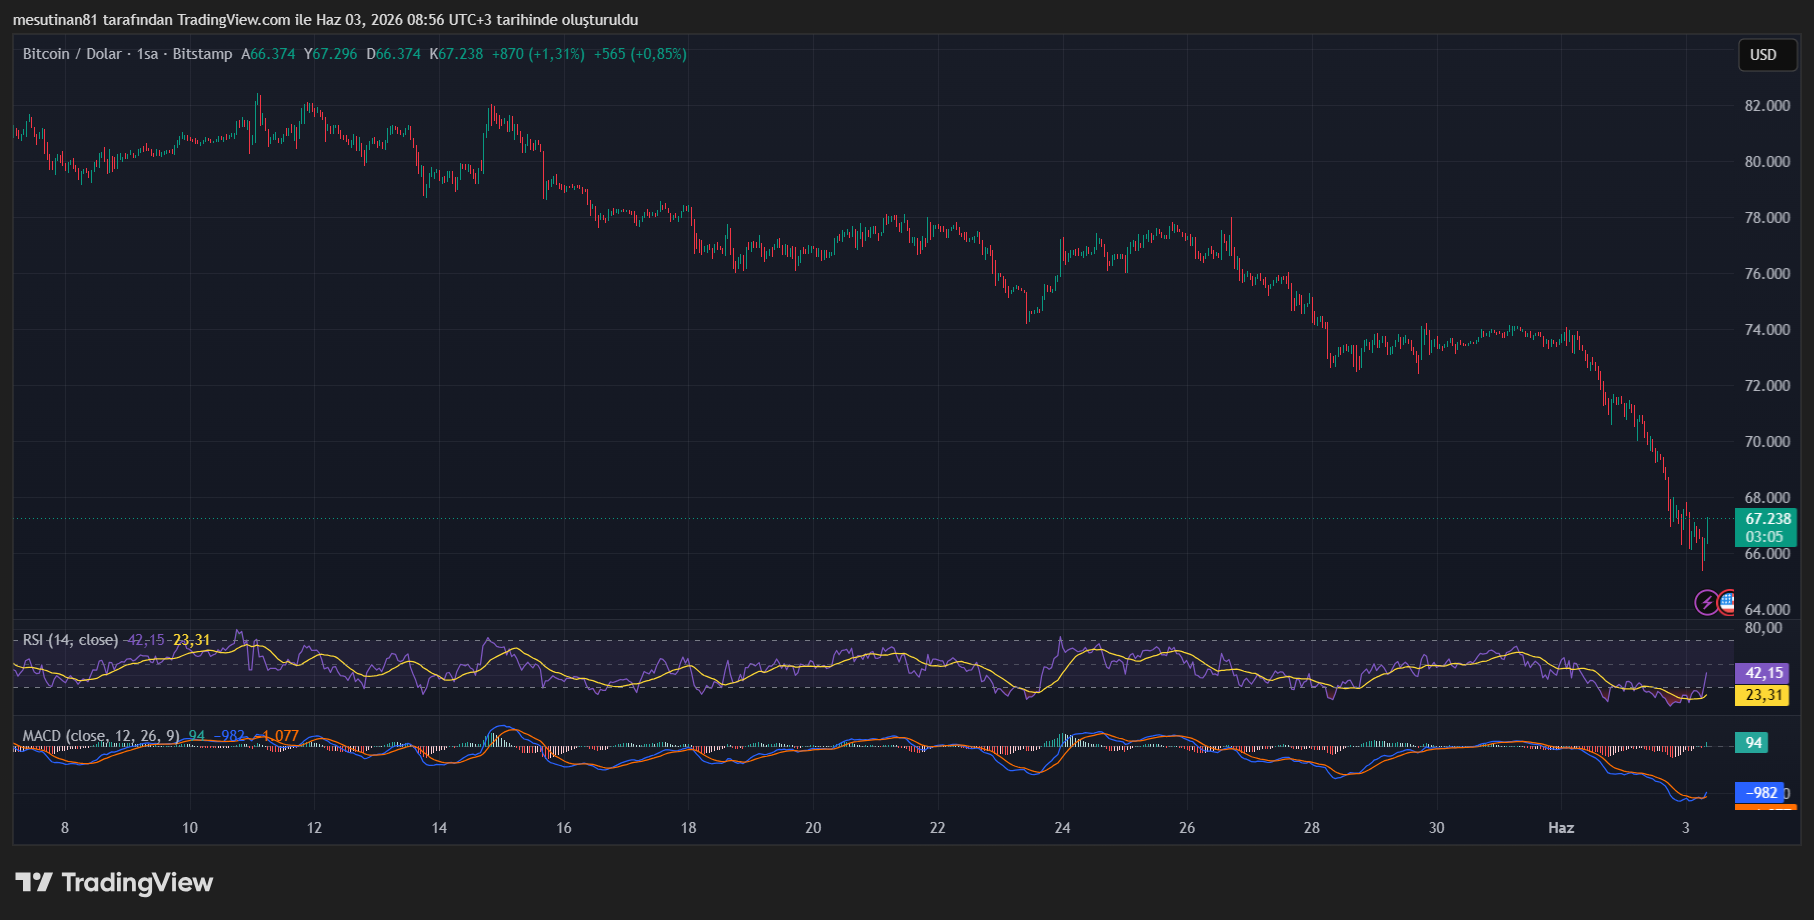Click the 30 date label on time axis

(x=1437, y=828)
